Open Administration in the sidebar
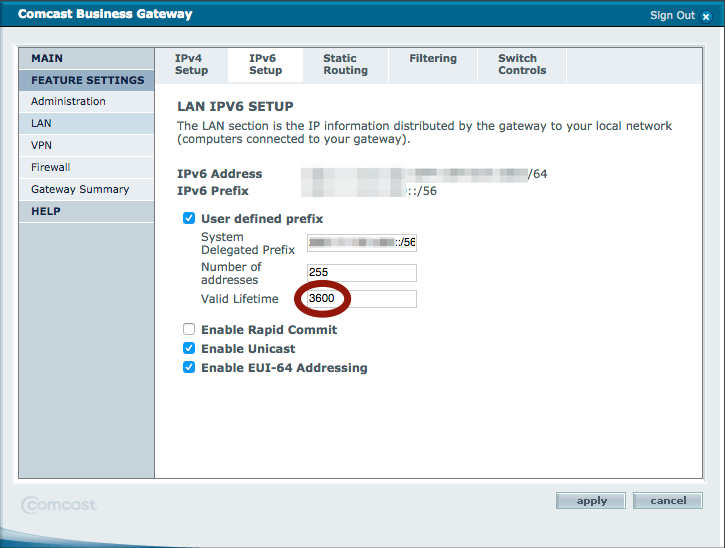The height and width of the screenshot is (548, 725). [x=68, y=102]
